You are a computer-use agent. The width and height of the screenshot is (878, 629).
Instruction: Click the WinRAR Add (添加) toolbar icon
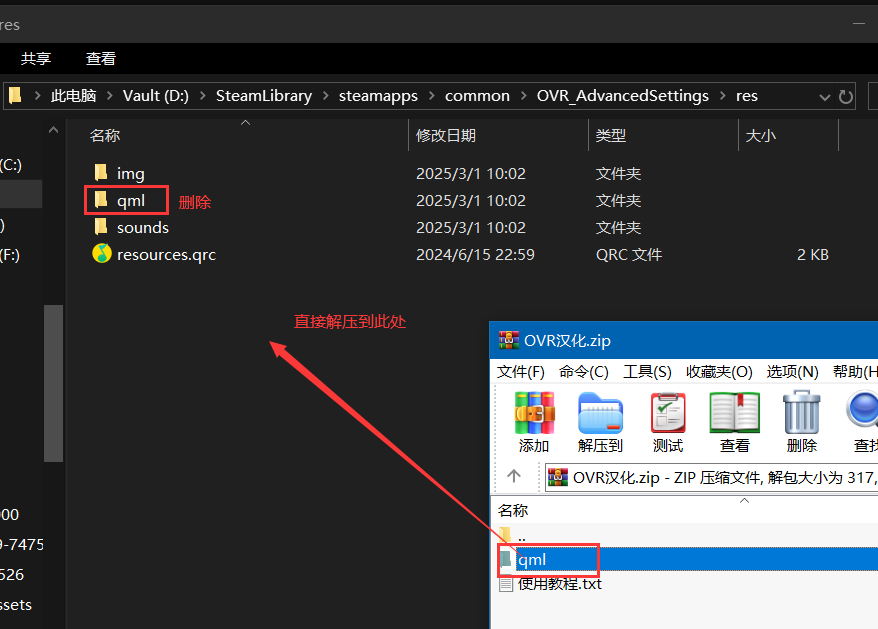point(534,422)
